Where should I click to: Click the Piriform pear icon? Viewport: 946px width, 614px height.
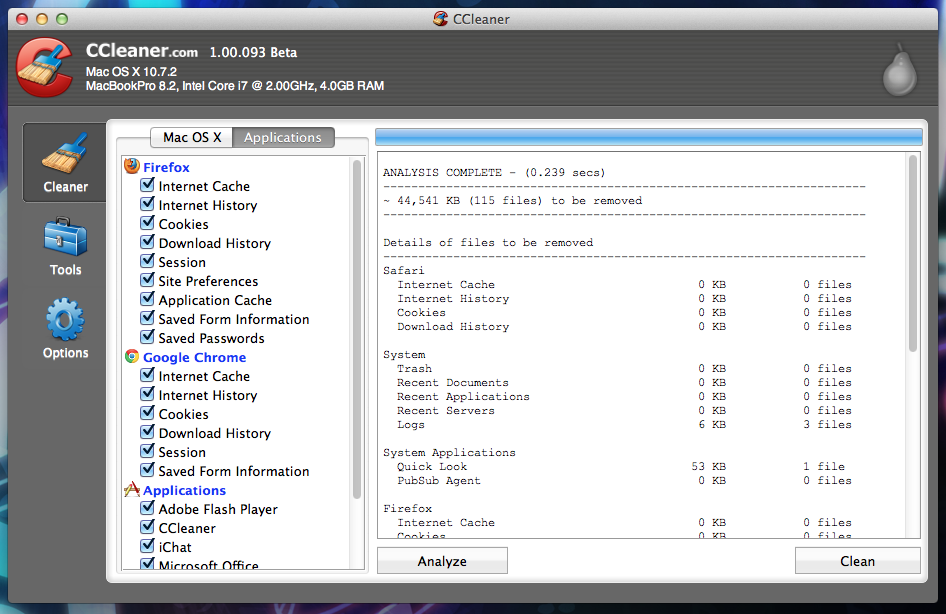(900, 71)
